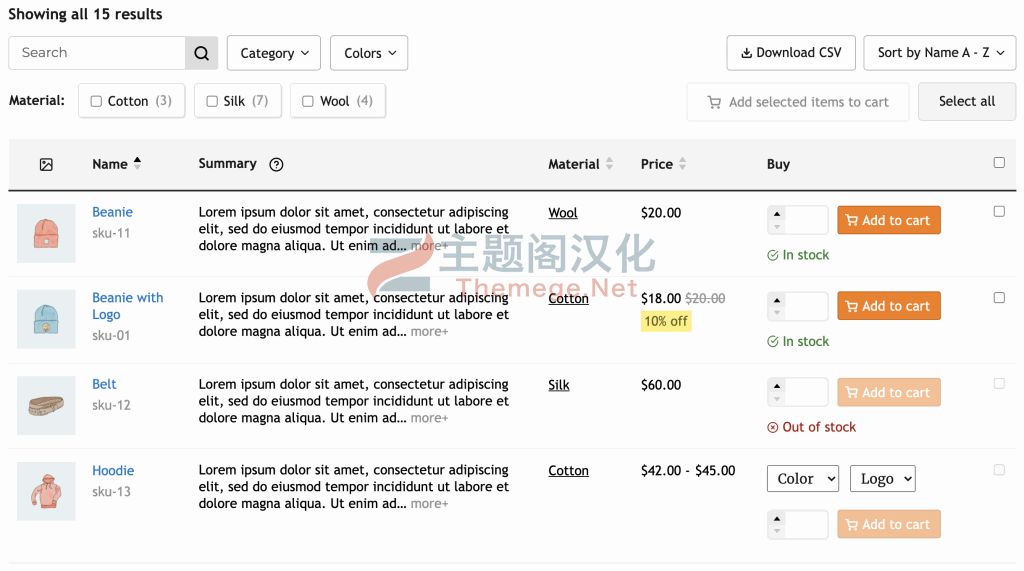Decrease quantity arrow in Hoodie row
Viewport: 1024px width, 571px height.
pyautogui.click(x=776, y=531)
